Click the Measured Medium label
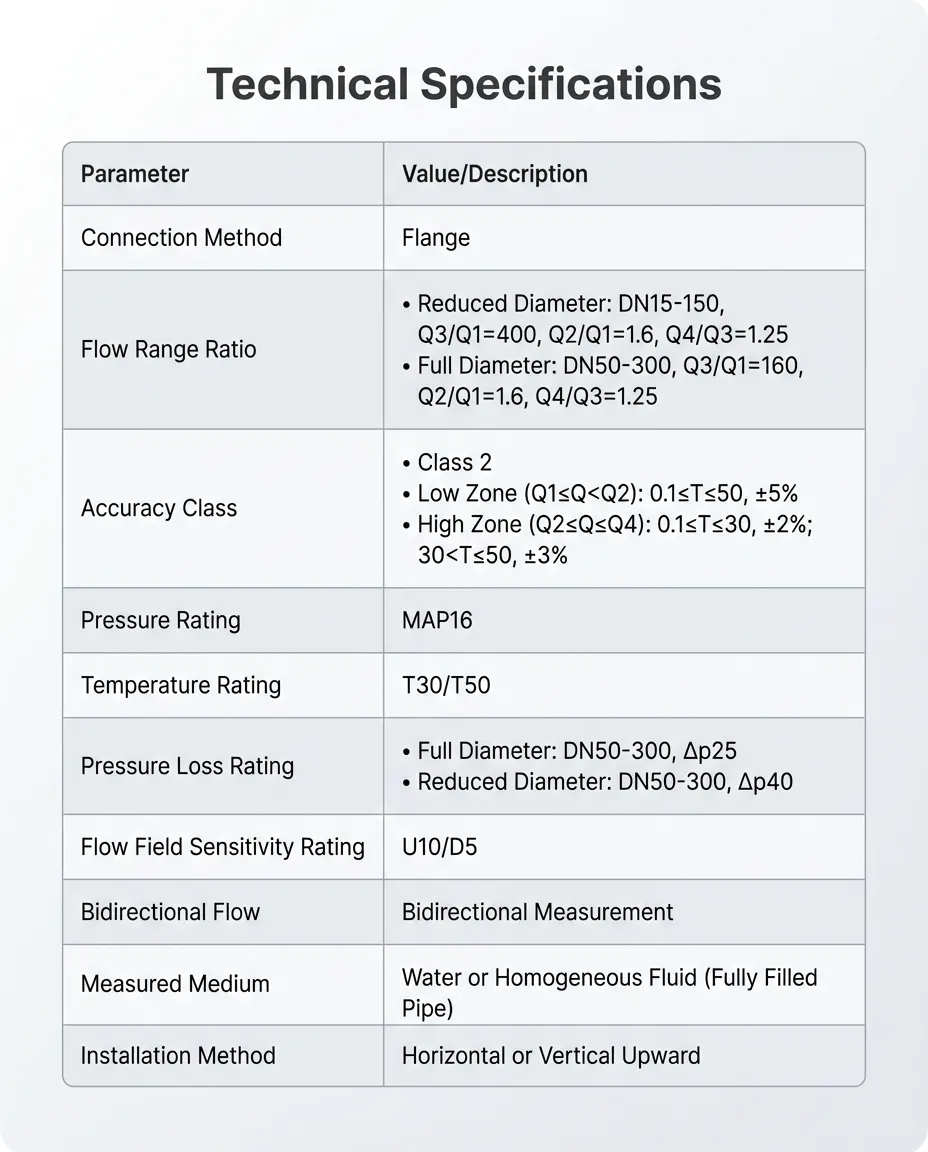Viewport: 928px width, 1152px height. point(175,984)
